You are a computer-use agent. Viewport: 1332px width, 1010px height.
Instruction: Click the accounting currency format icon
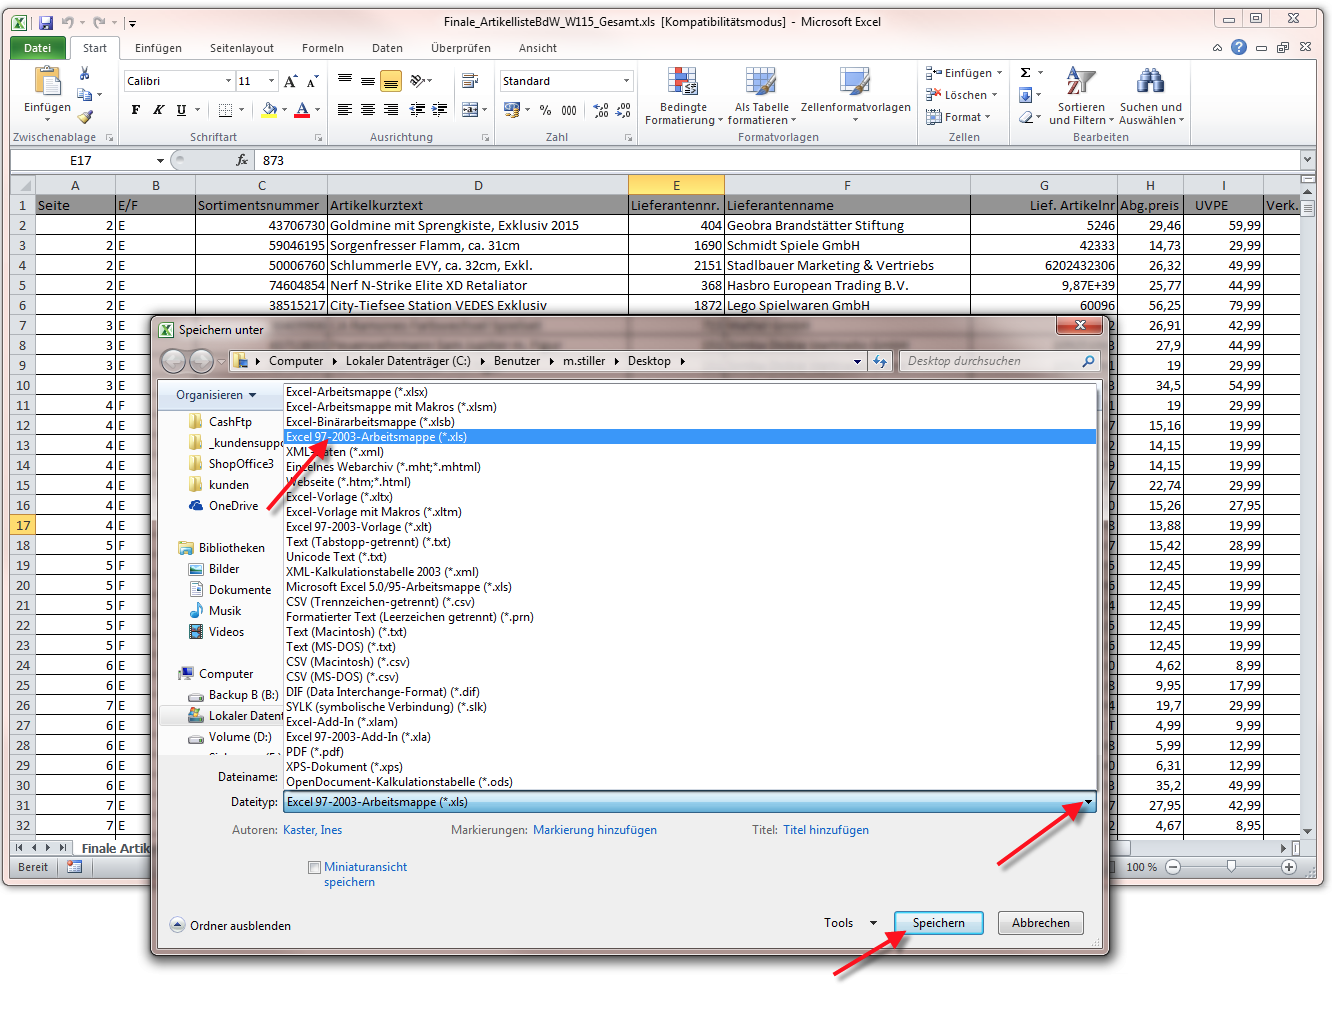pyautogui.click(x=512, y=110)
